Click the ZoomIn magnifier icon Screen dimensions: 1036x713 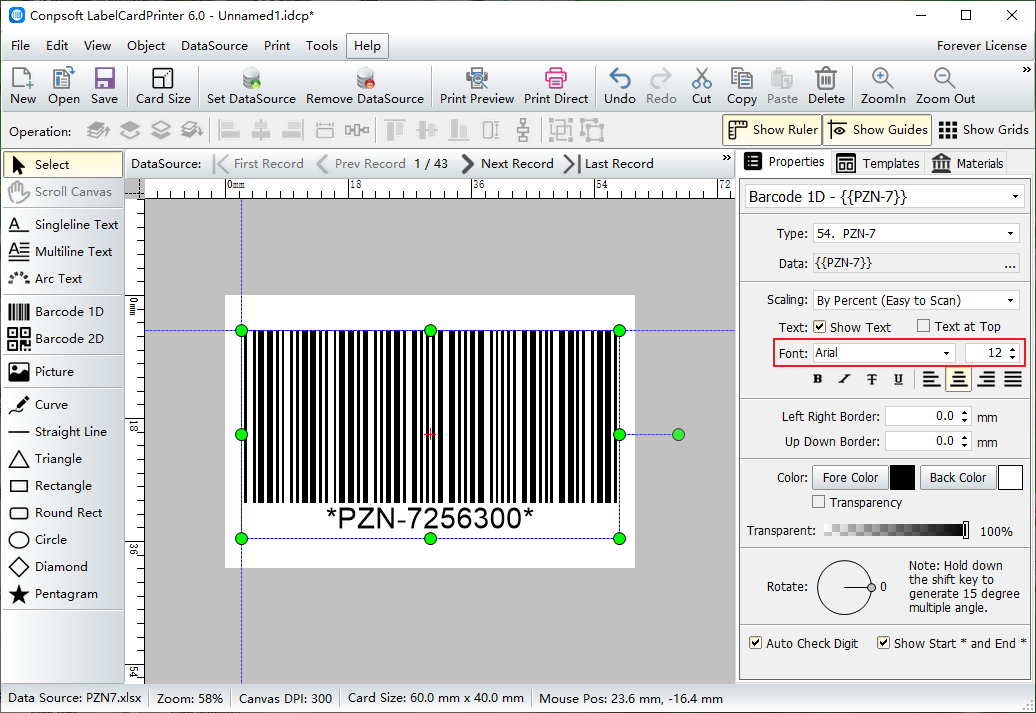click(883, 79)
